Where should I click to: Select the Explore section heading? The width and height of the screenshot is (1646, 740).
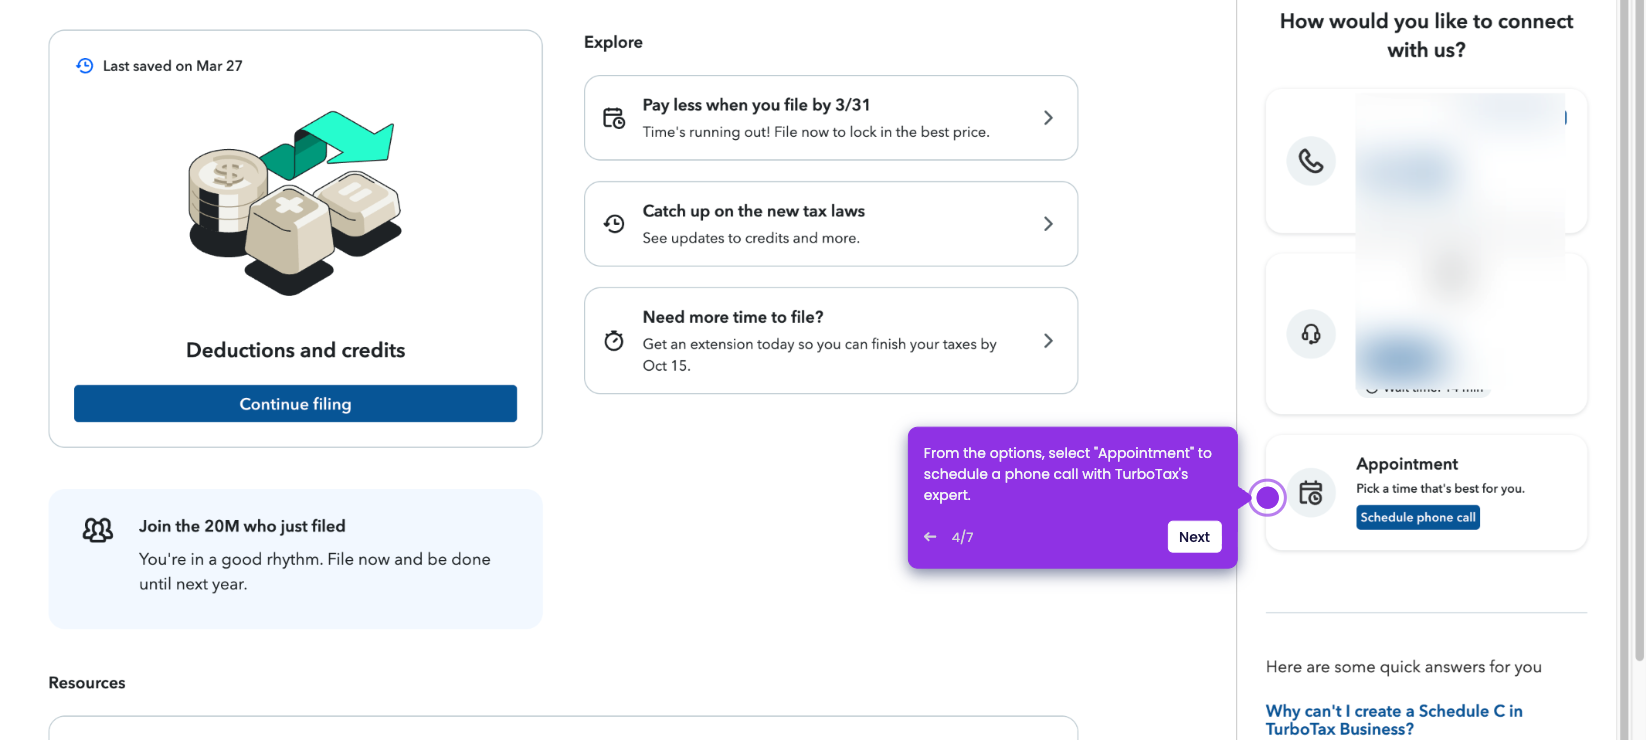[613, 42]
